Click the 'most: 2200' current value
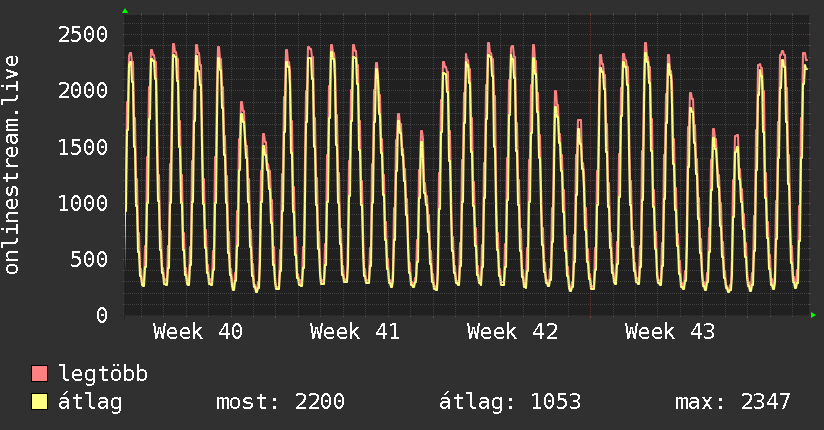Viewport: 824px width, 430px height. (x=281, y=402)
